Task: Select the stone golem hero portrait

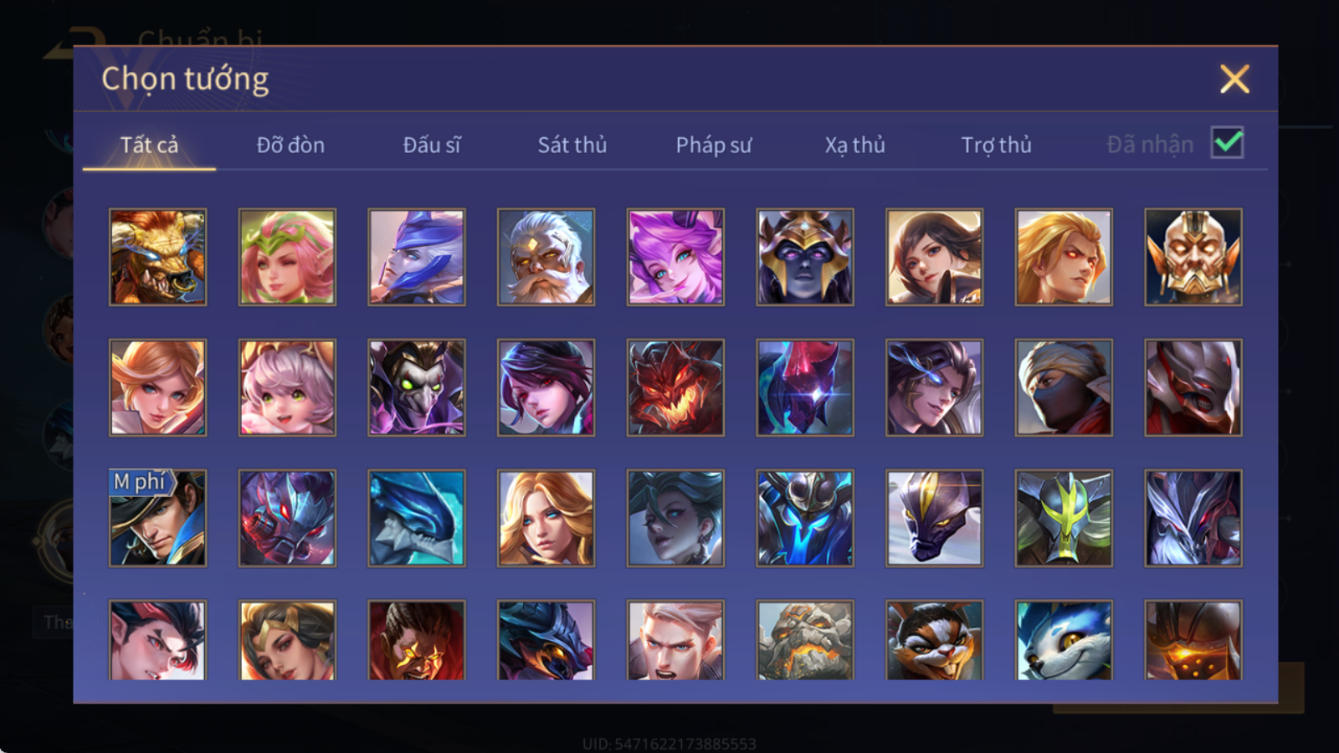Action: [x=805, y=640]
